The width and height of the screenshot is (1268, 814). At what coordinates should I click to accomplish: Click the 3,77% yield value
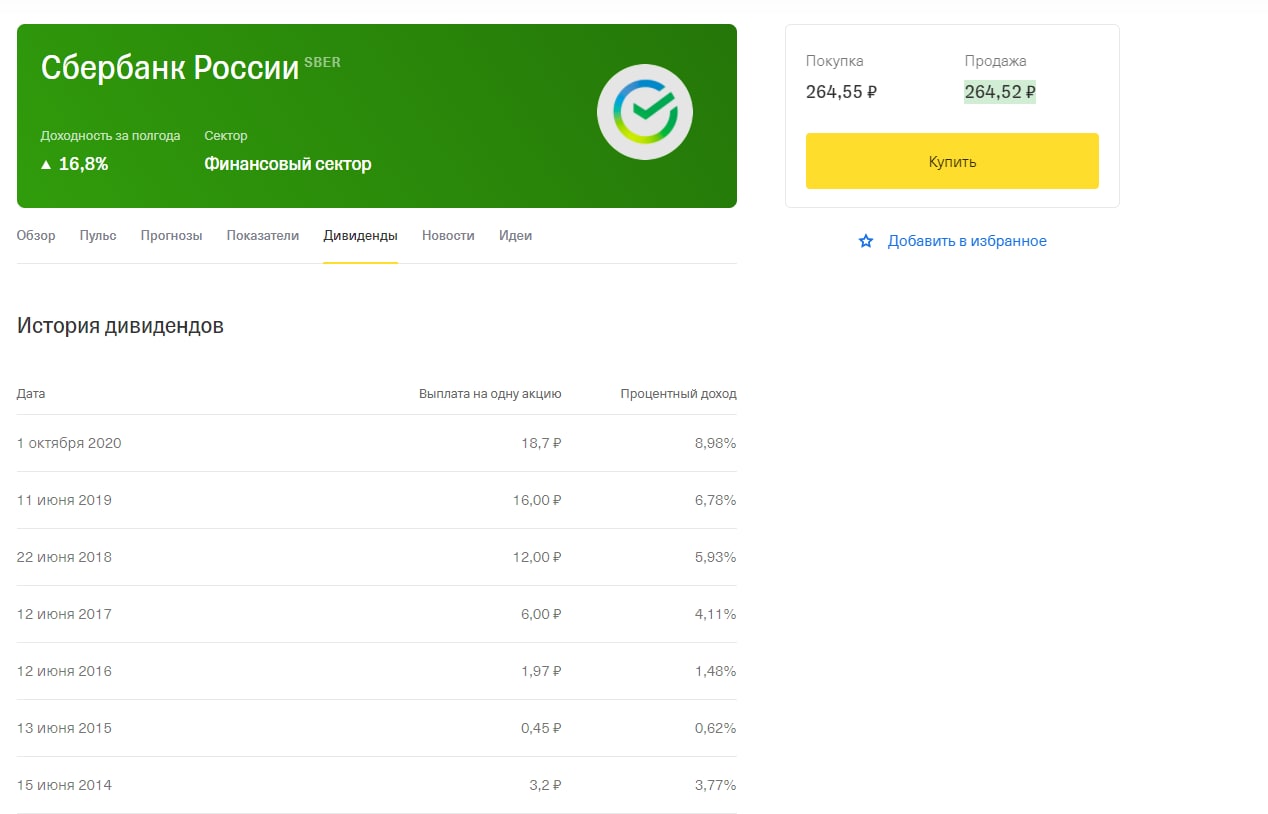tap(716, 785)
